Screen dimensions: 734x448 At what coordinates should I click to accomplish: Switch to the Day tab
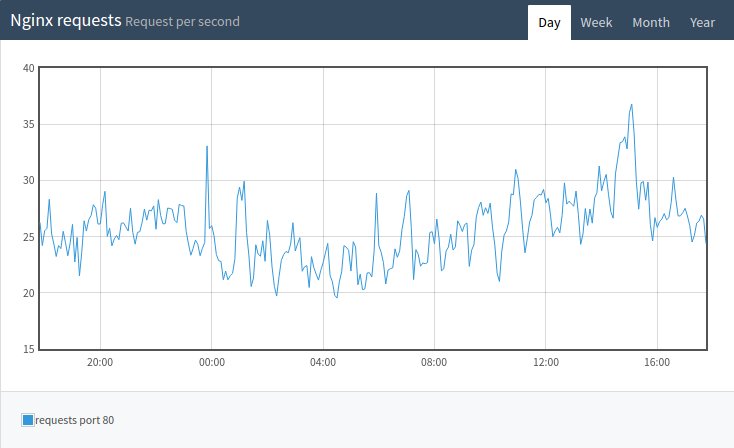549,22
